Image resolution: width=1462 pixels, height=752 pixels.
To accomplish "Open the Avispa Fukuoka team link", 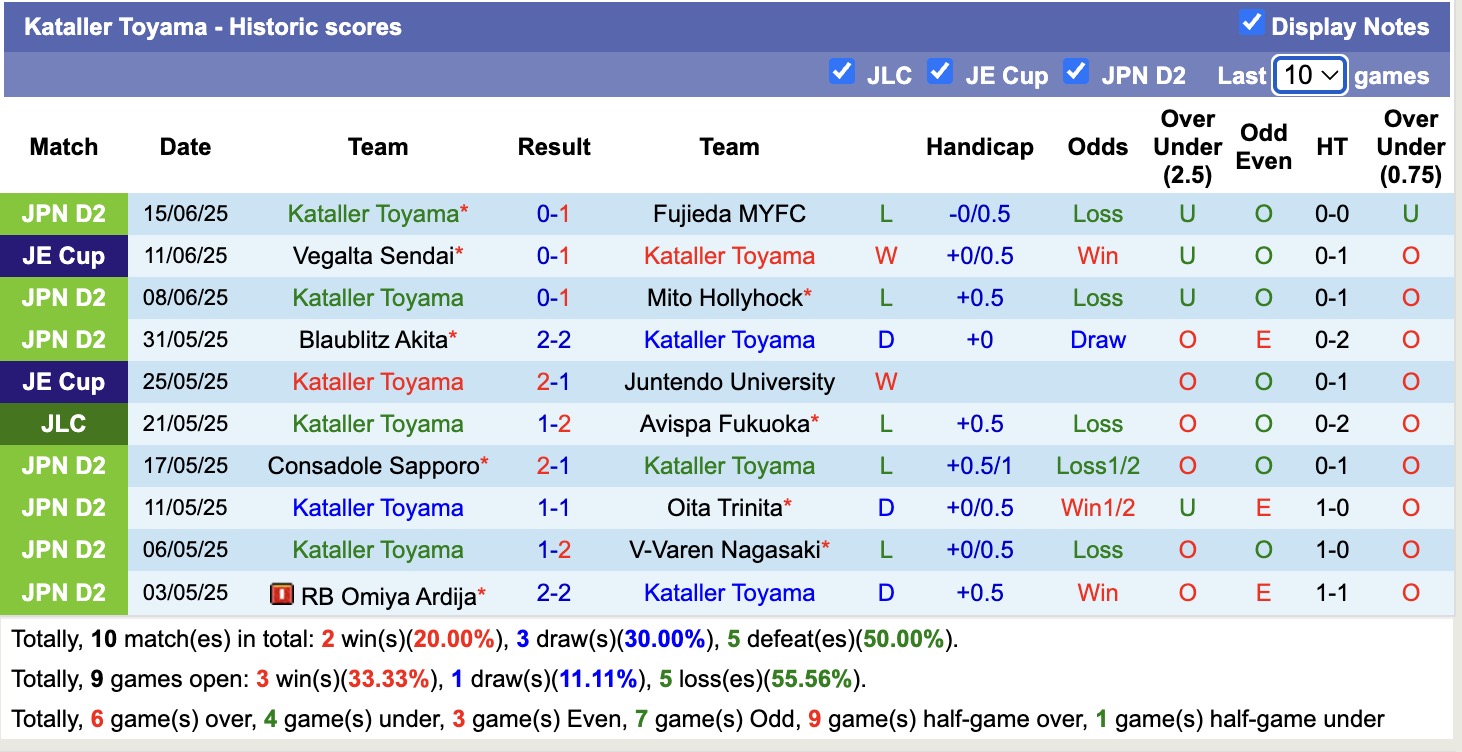I will [724, 424].
